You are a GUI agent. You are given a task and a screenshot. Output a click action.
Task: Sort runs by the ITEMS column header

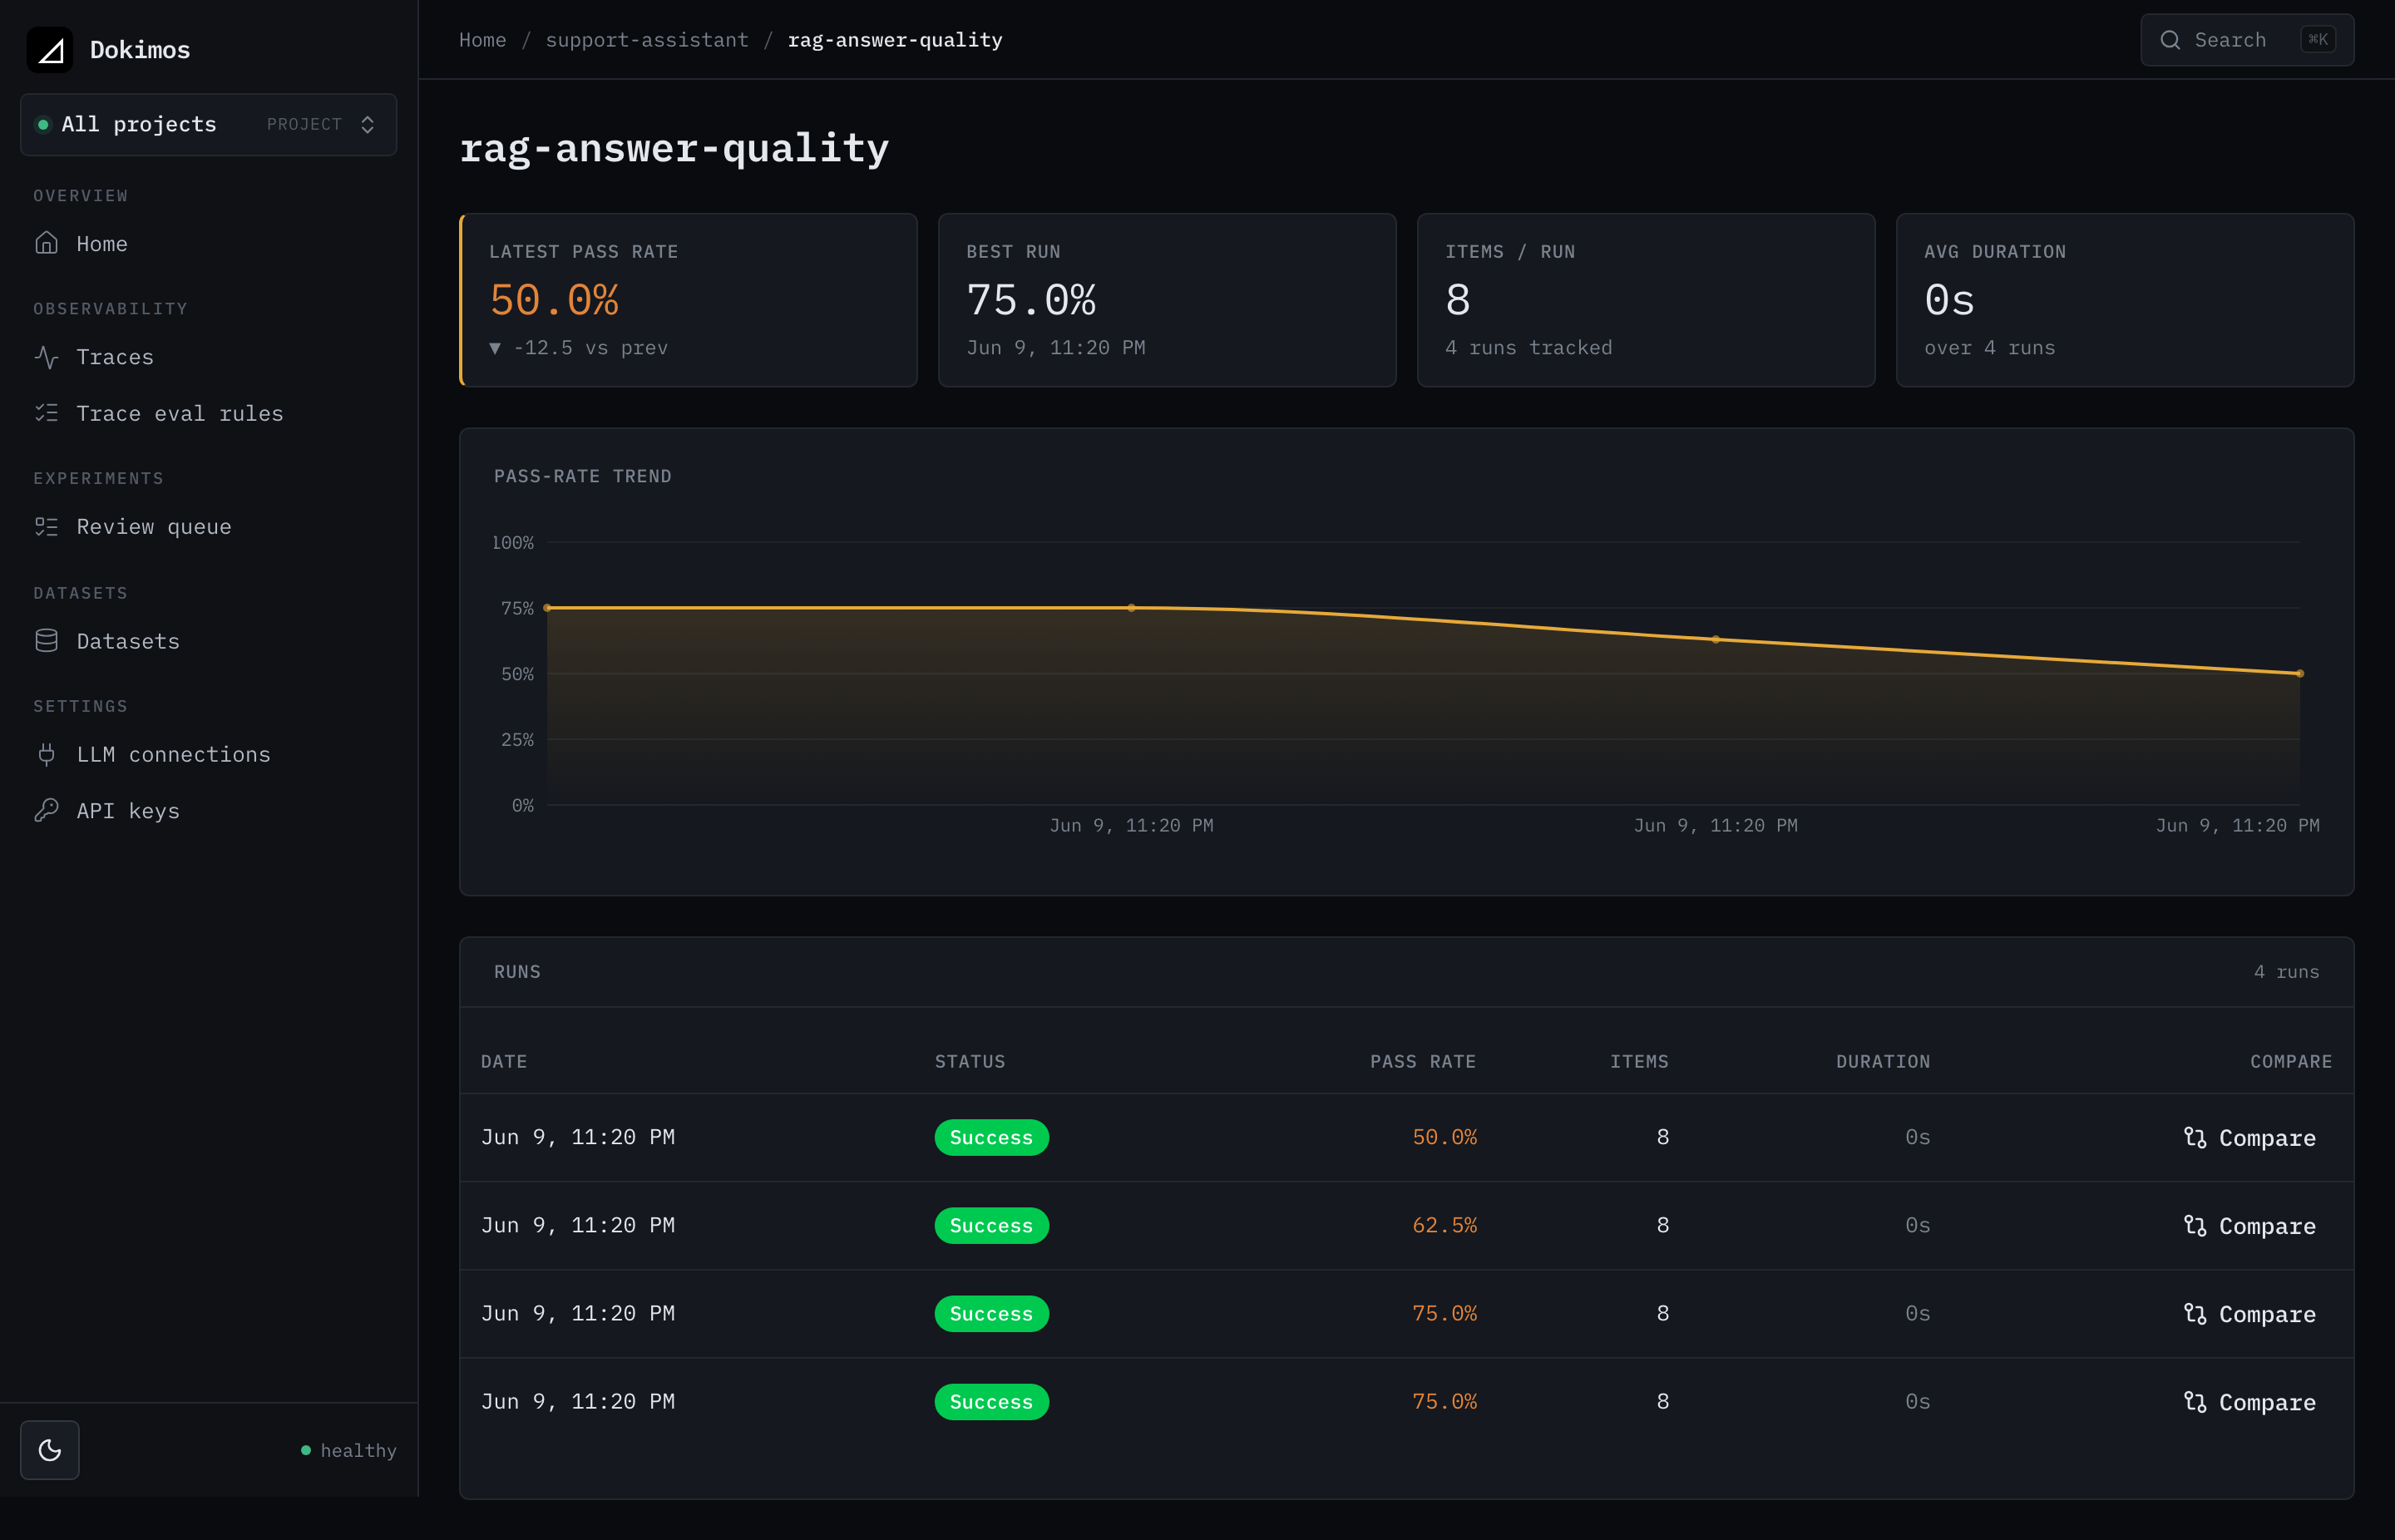1639,1061
